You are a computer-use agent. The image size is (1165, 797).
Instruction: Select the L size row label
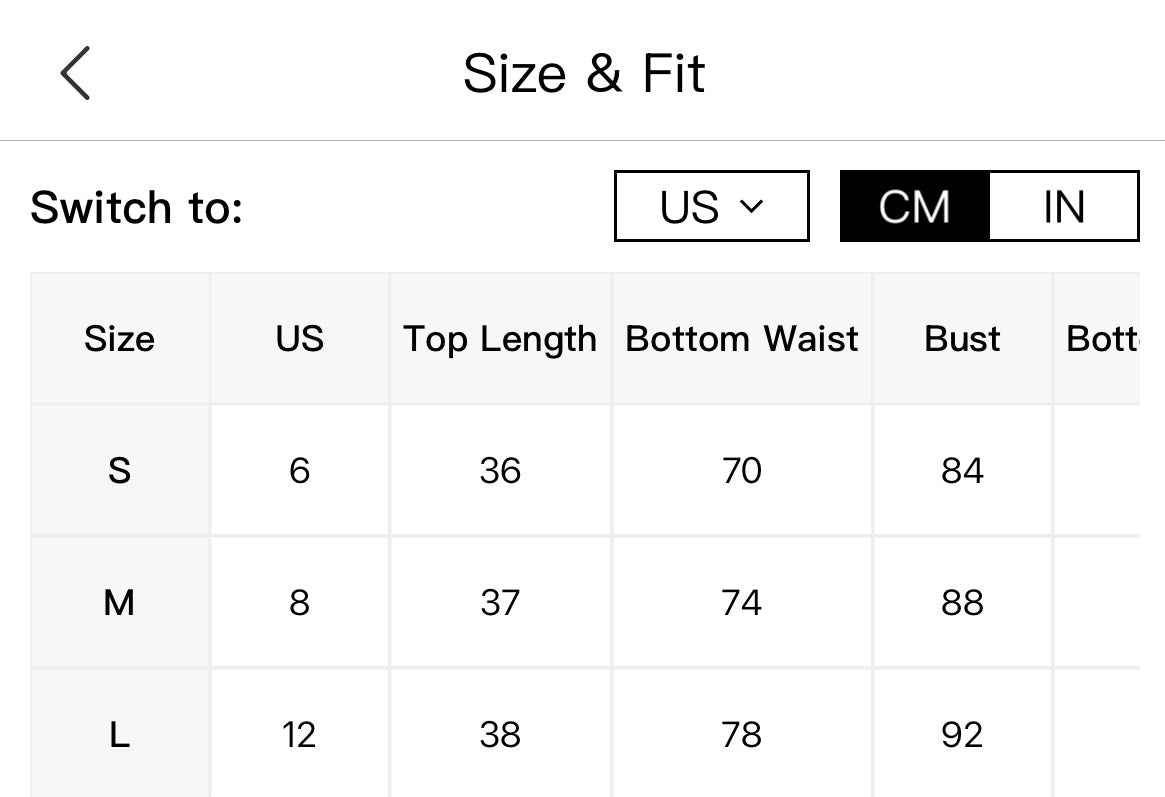tap(120, 735)
